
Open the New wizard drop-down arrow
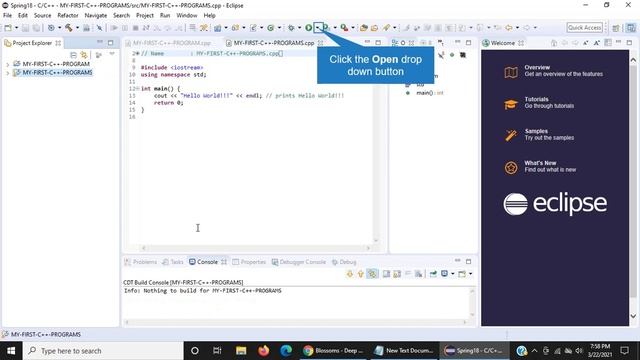[16, 28]
